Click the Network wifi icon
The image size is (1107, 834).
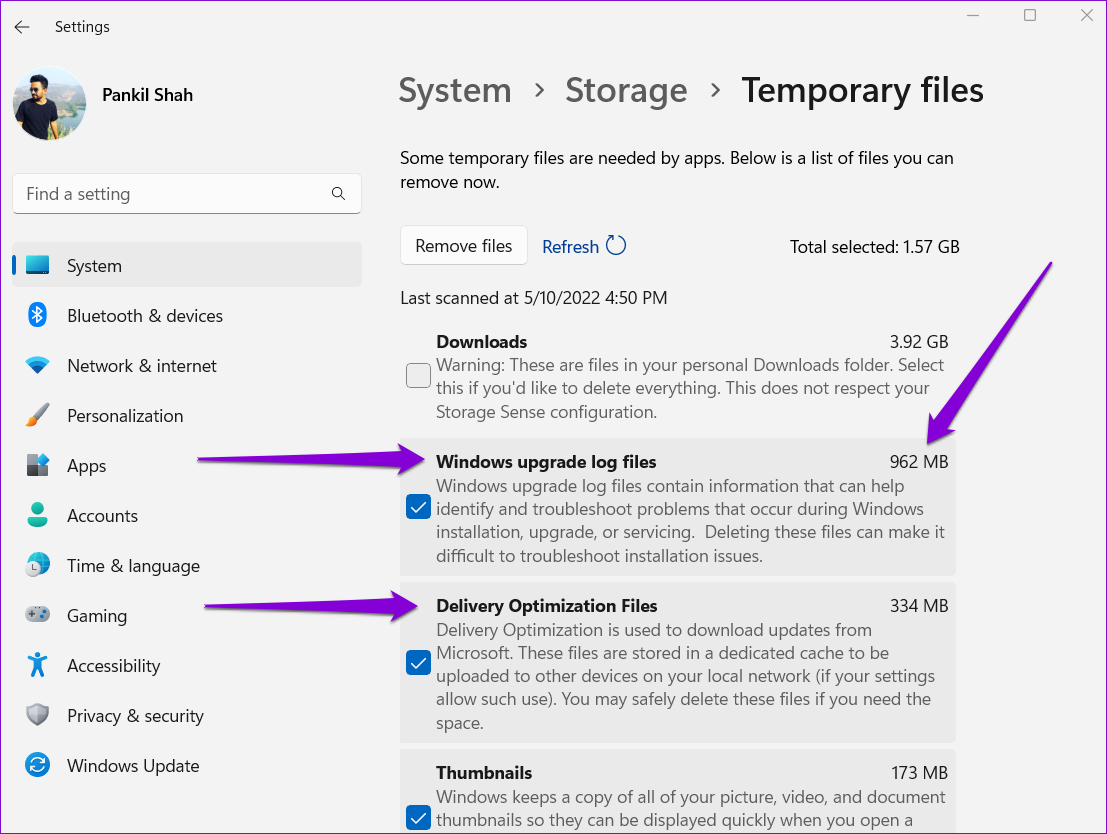coord(37,366)
